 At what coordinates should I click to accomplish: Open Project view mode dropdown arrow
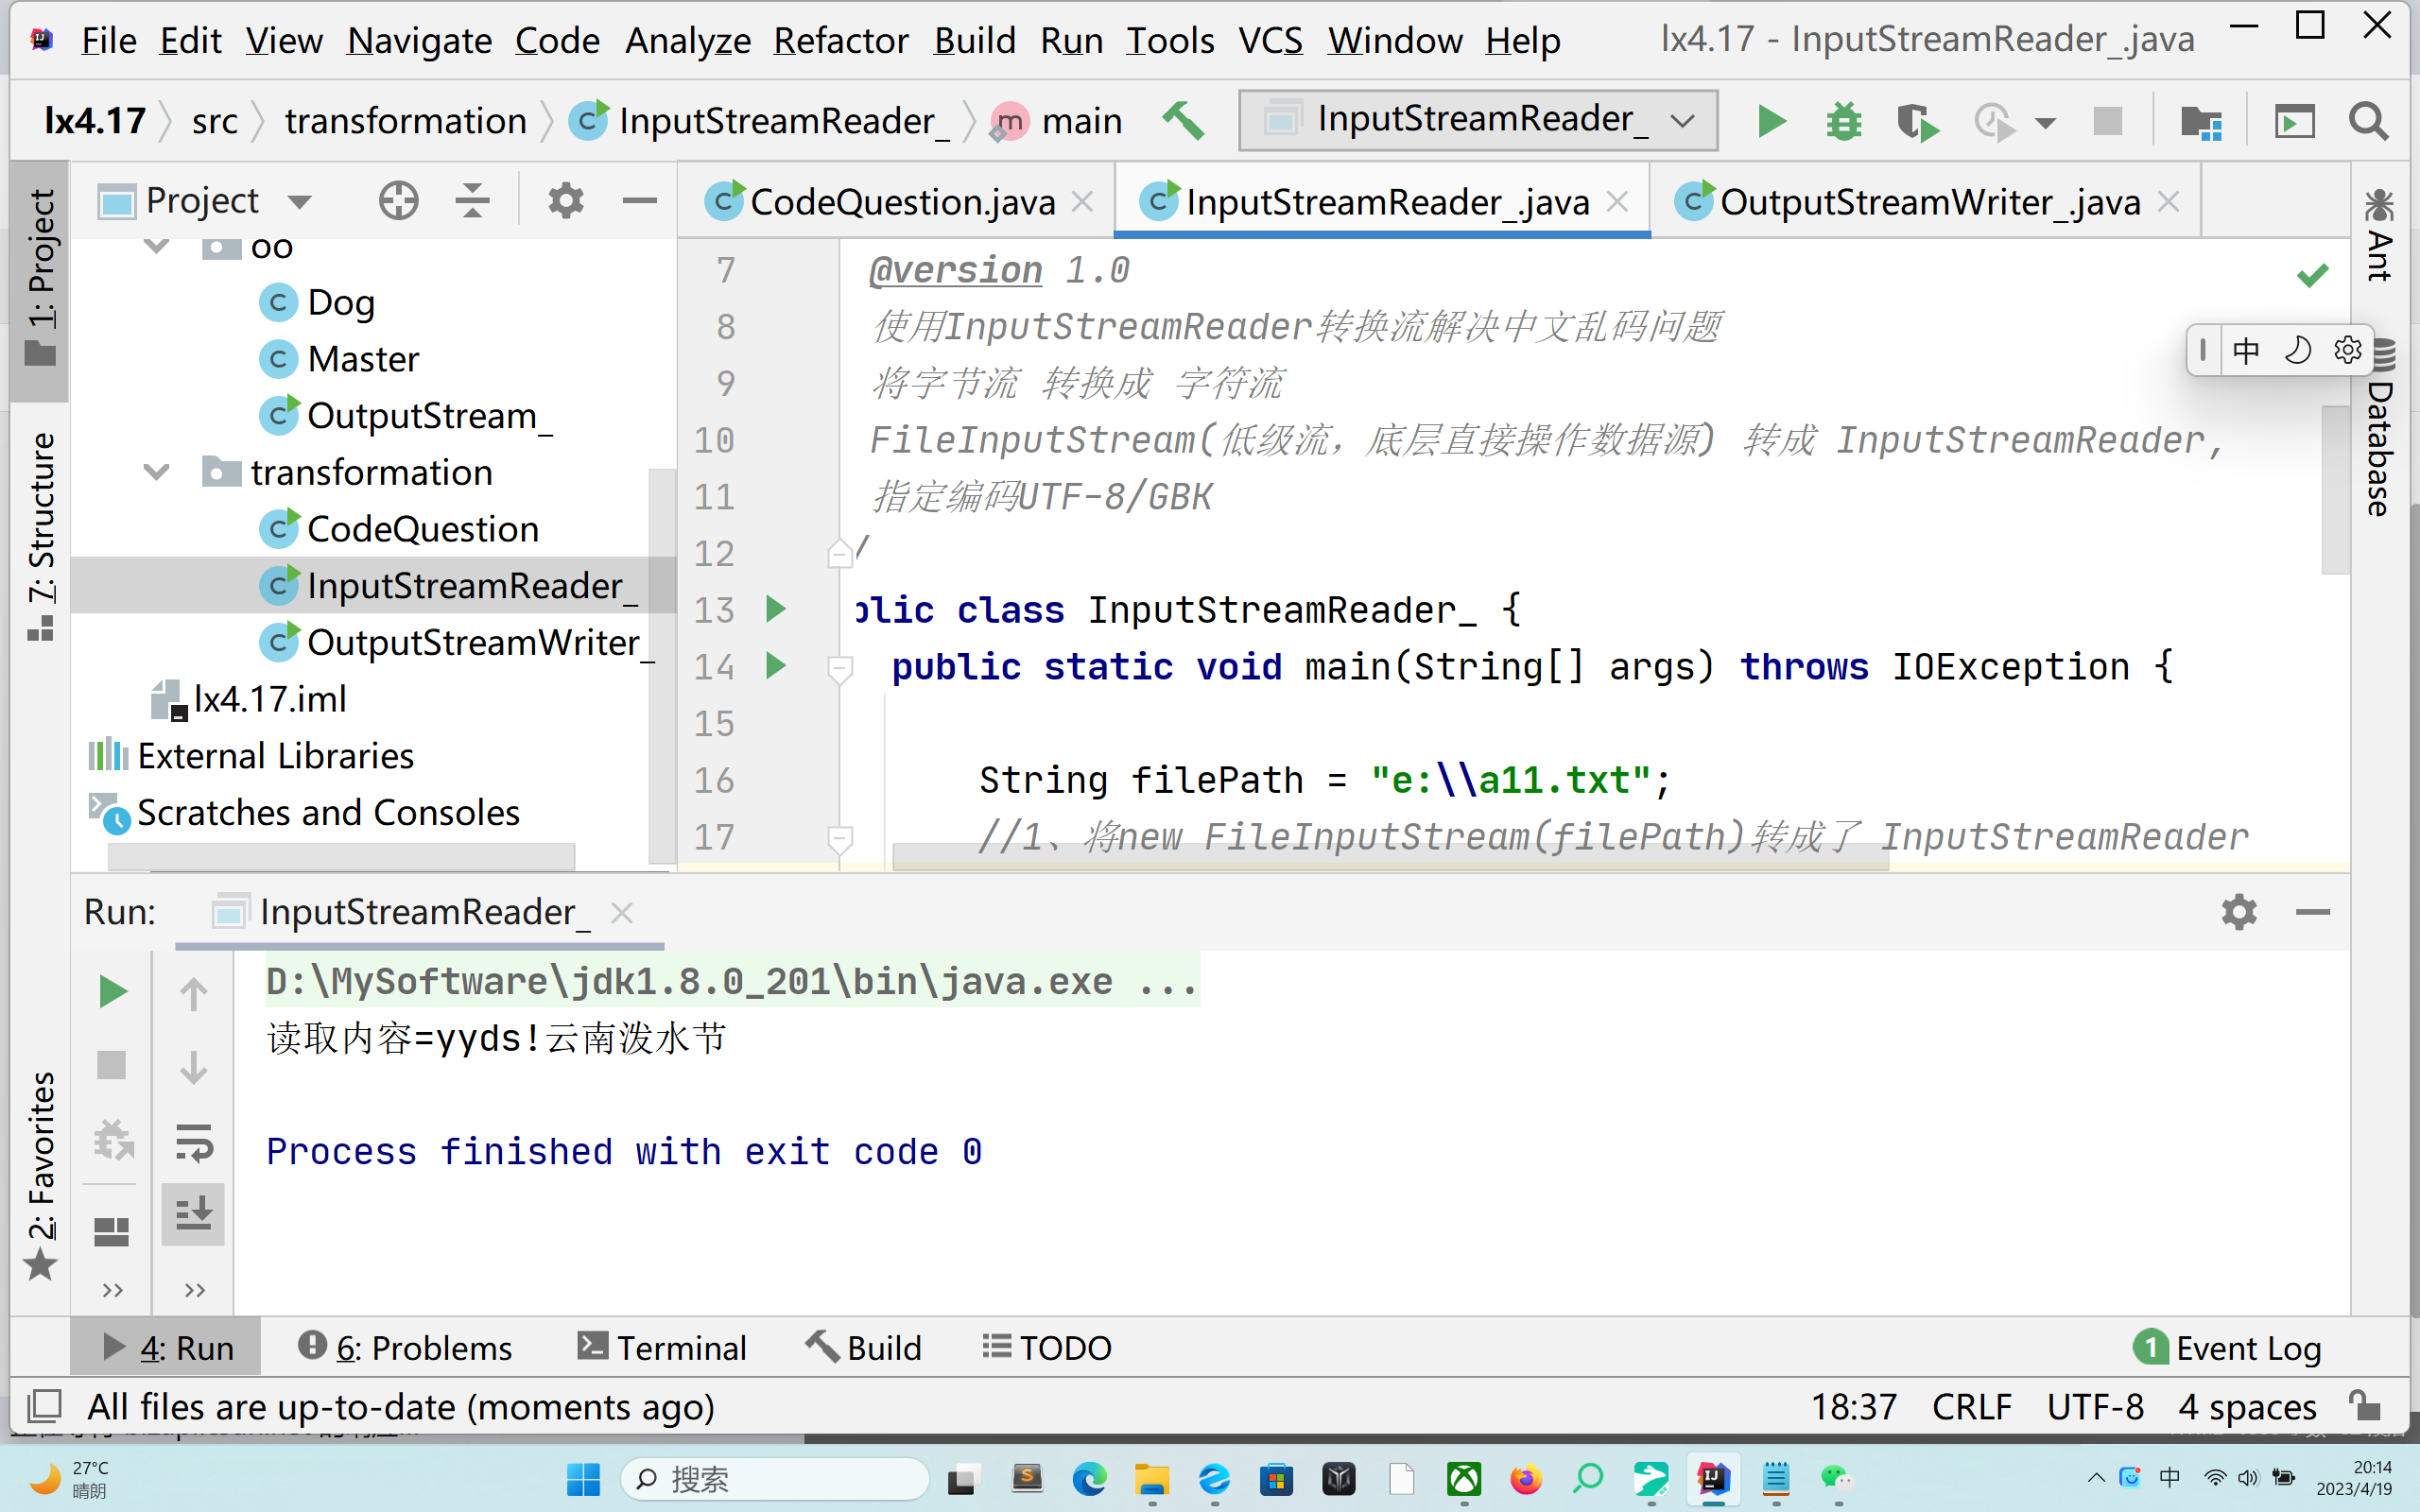[299, 202]
